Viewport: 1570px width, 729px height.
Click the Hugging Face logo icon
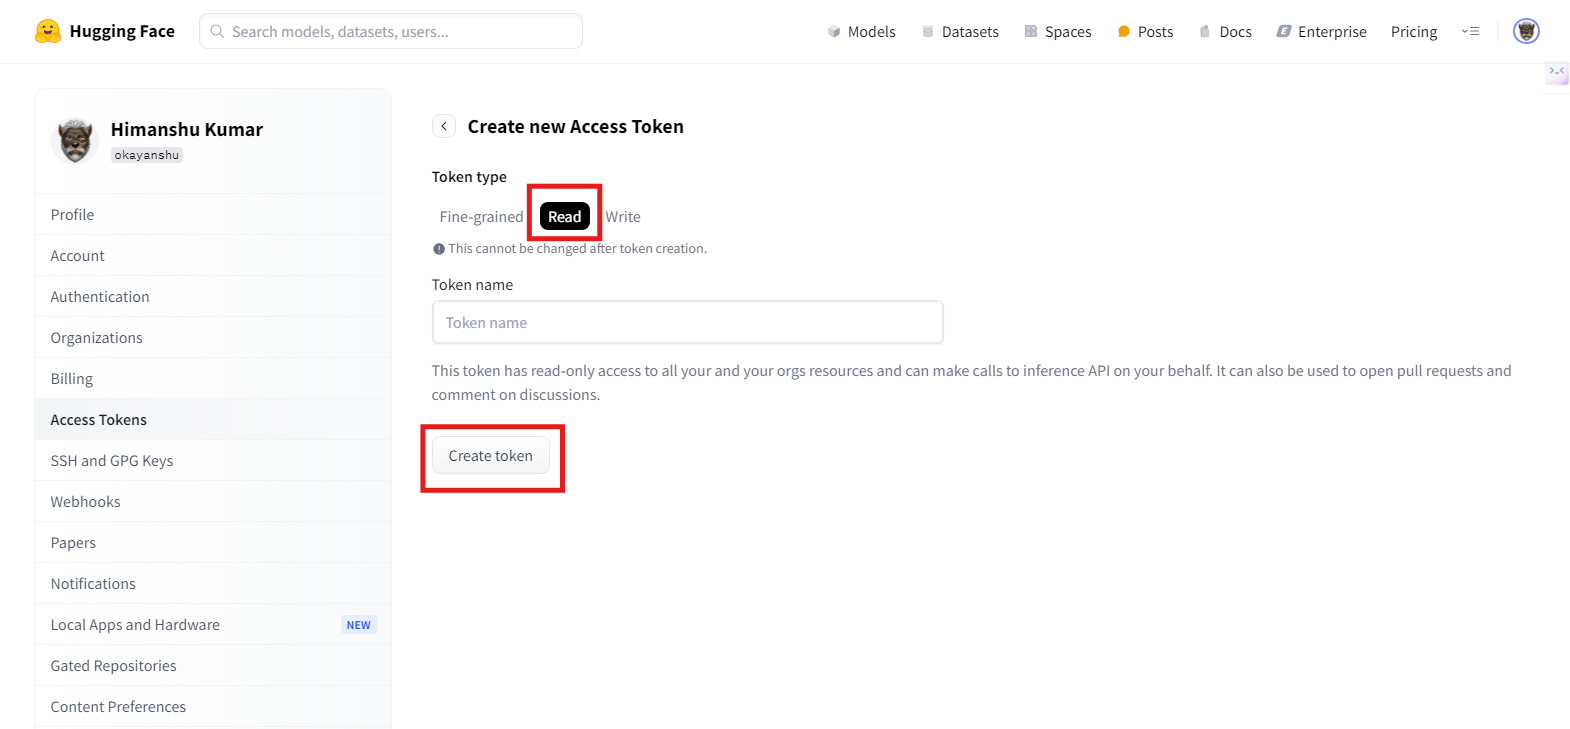click(47, 31)
